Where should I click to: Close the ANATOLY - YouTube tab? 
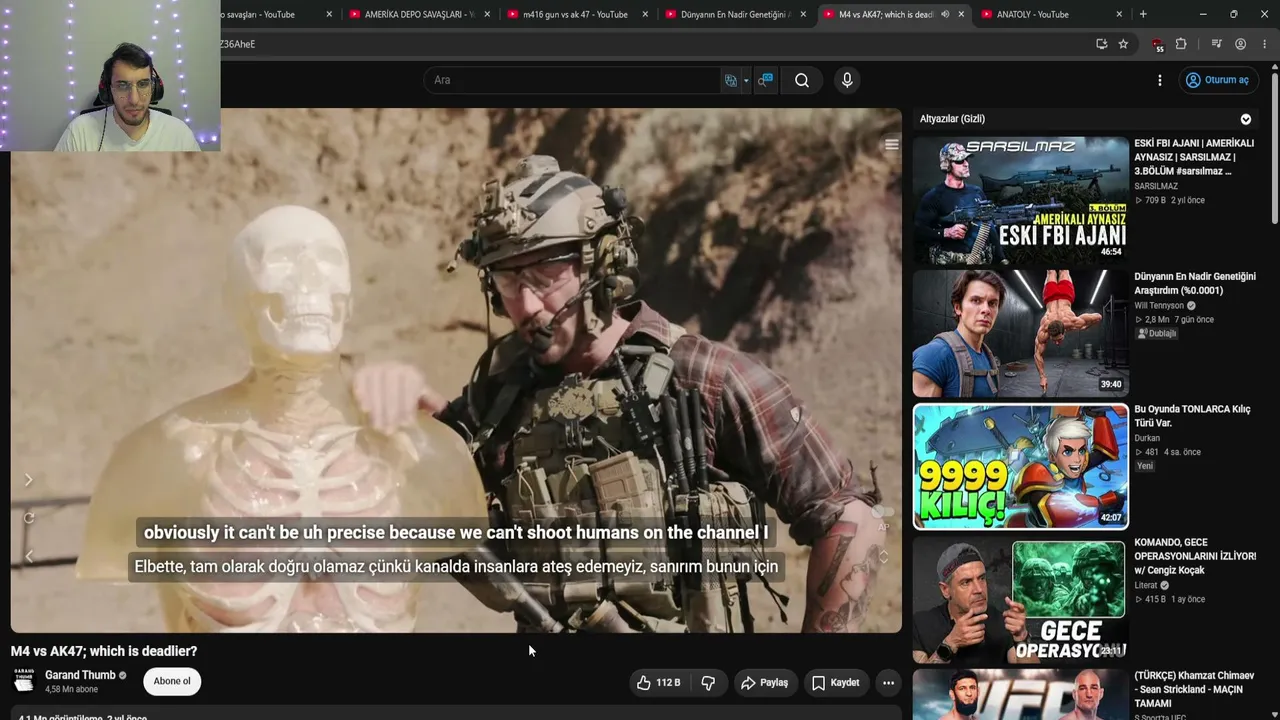[1119, 14]
